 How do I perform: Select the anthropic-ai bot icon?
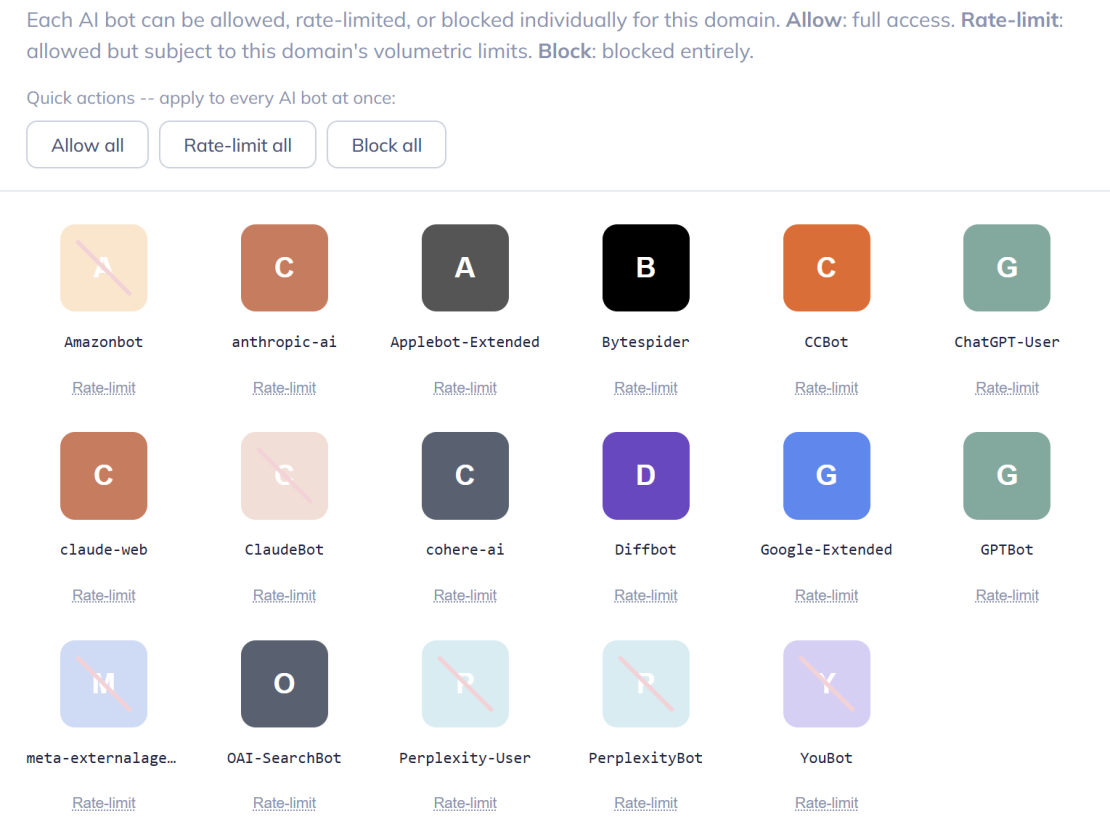click(x=284, y=268)
